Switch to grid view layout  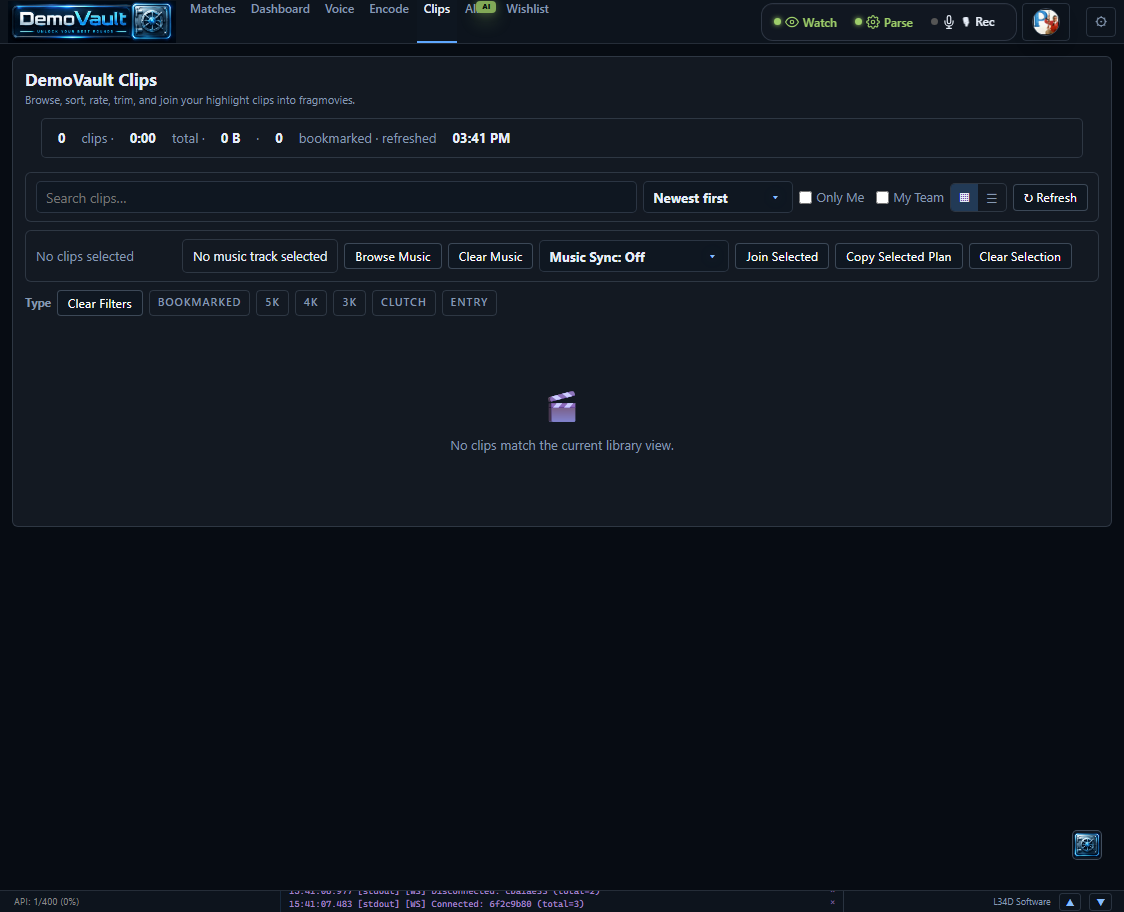pos(964,198)
